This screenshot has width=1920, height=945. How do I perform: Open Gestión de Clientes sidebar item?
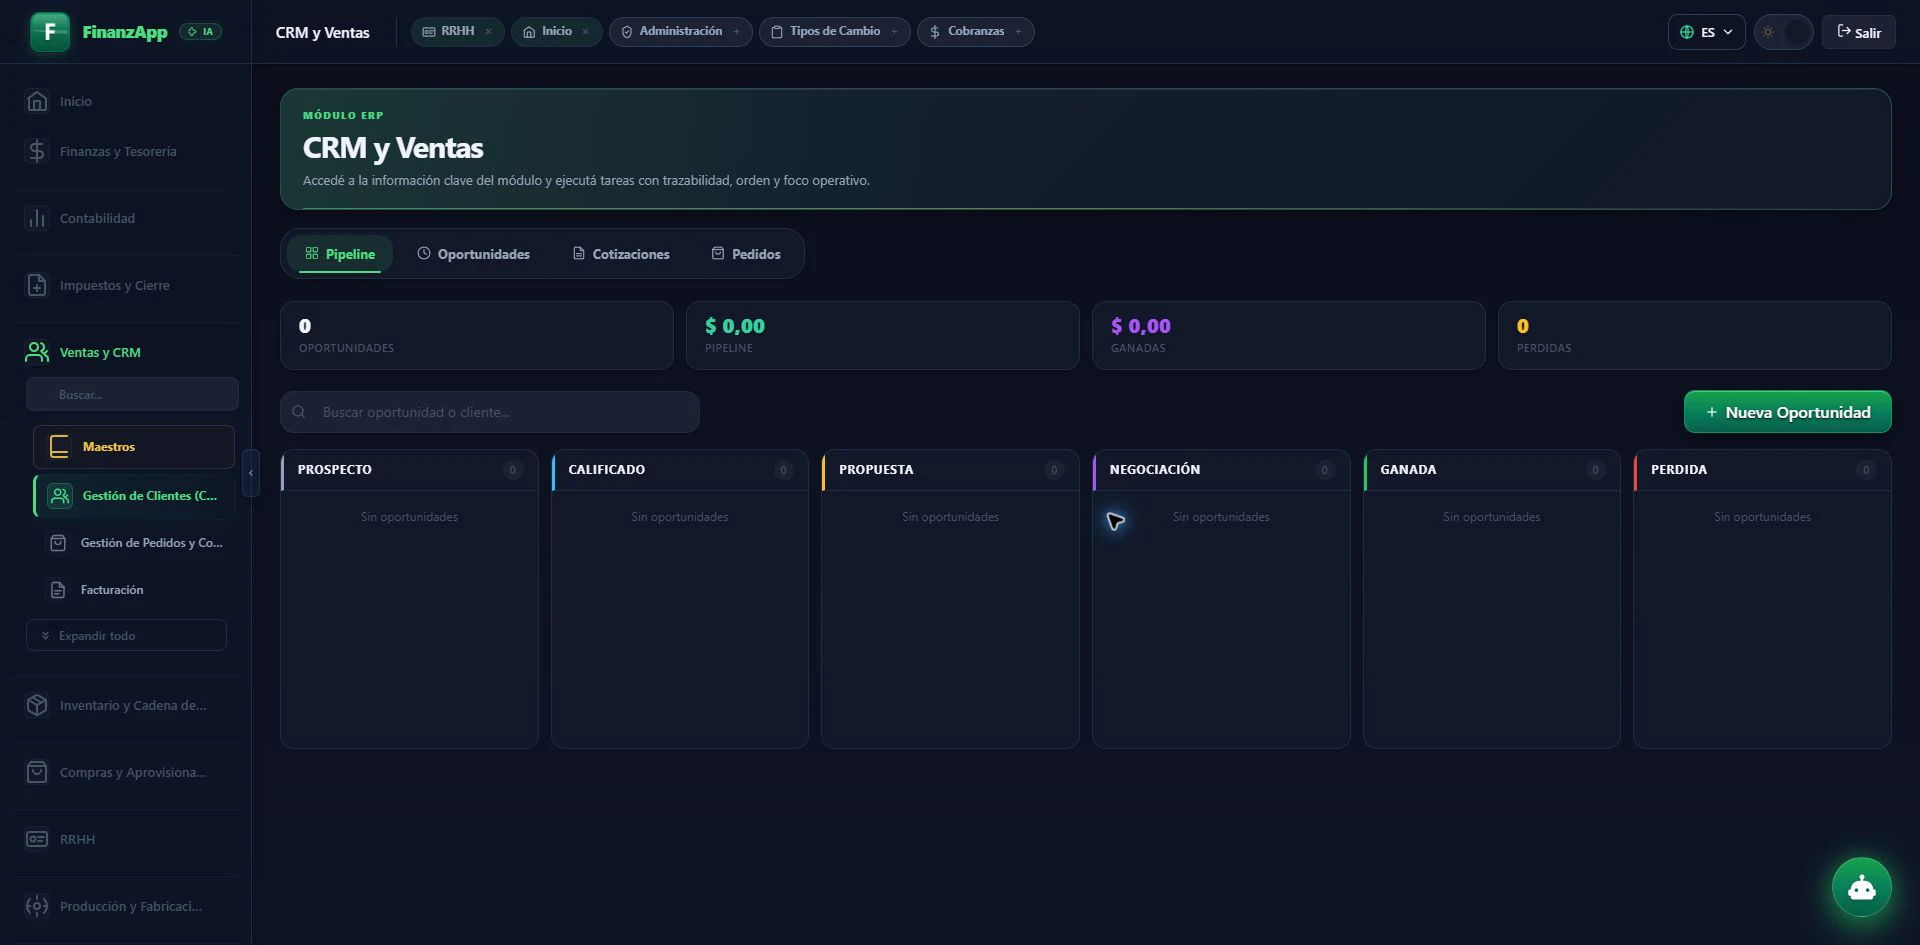tap(134, 496)
